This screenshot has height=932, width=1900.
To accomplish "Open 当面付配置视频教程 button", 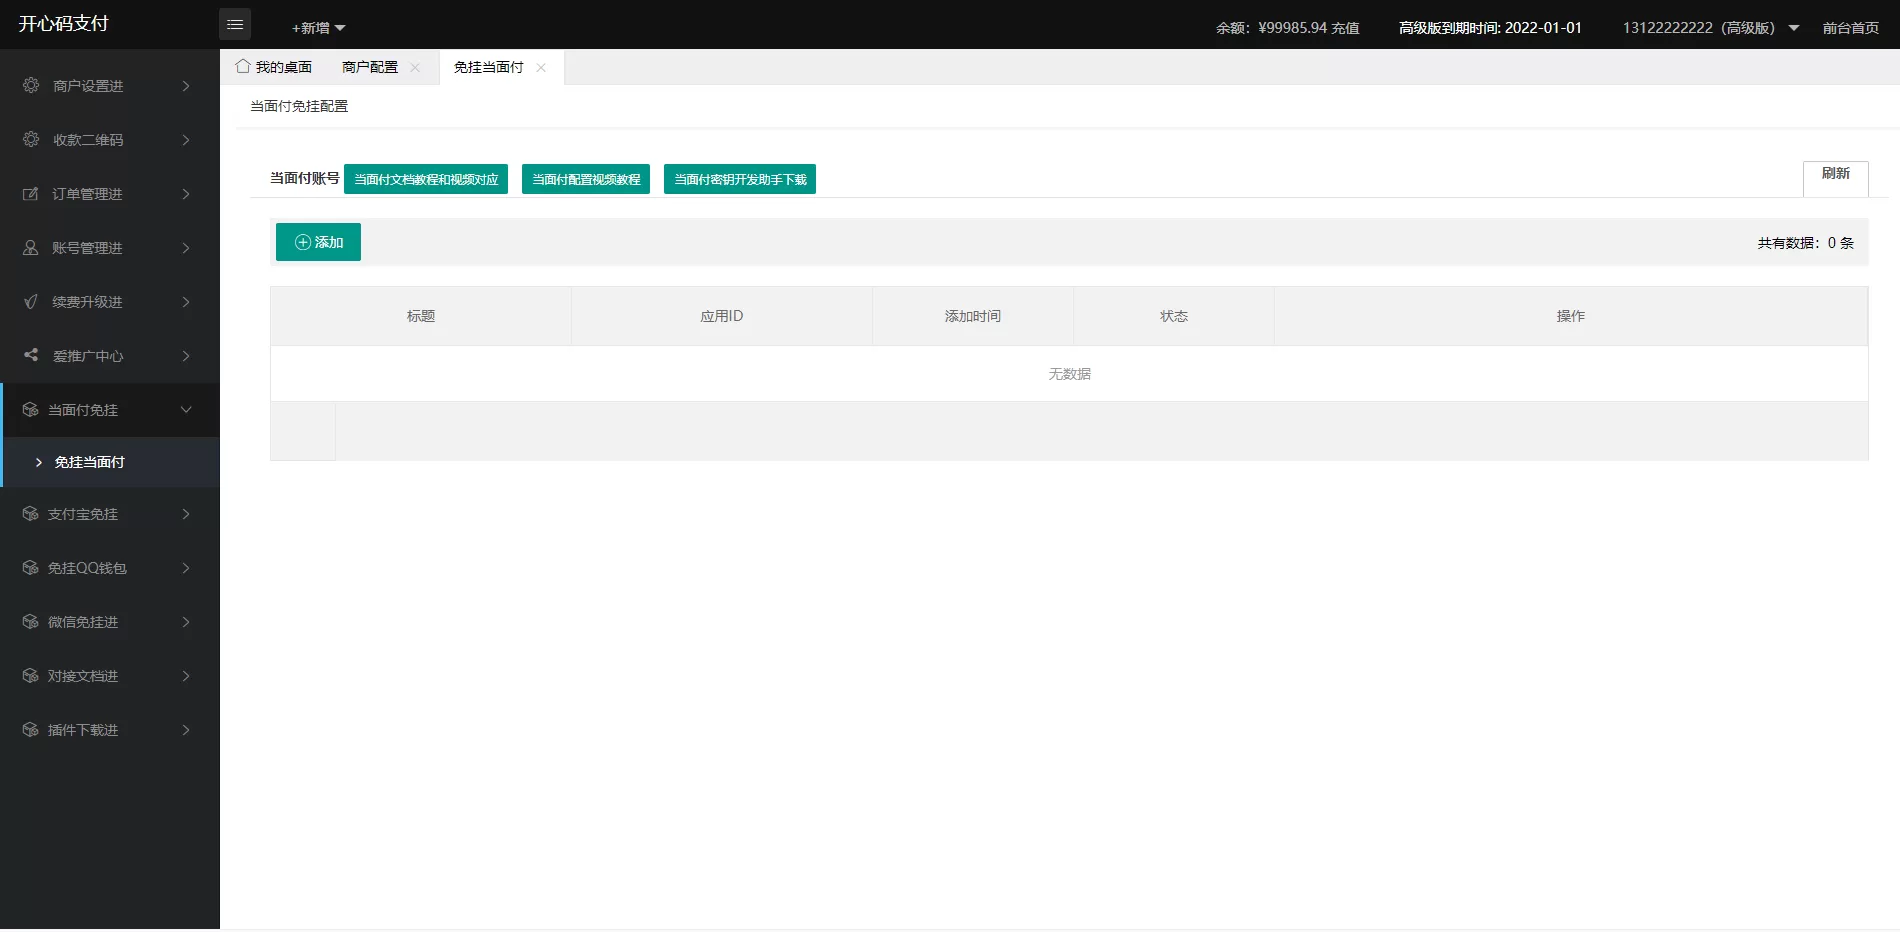I will [586, 179].
